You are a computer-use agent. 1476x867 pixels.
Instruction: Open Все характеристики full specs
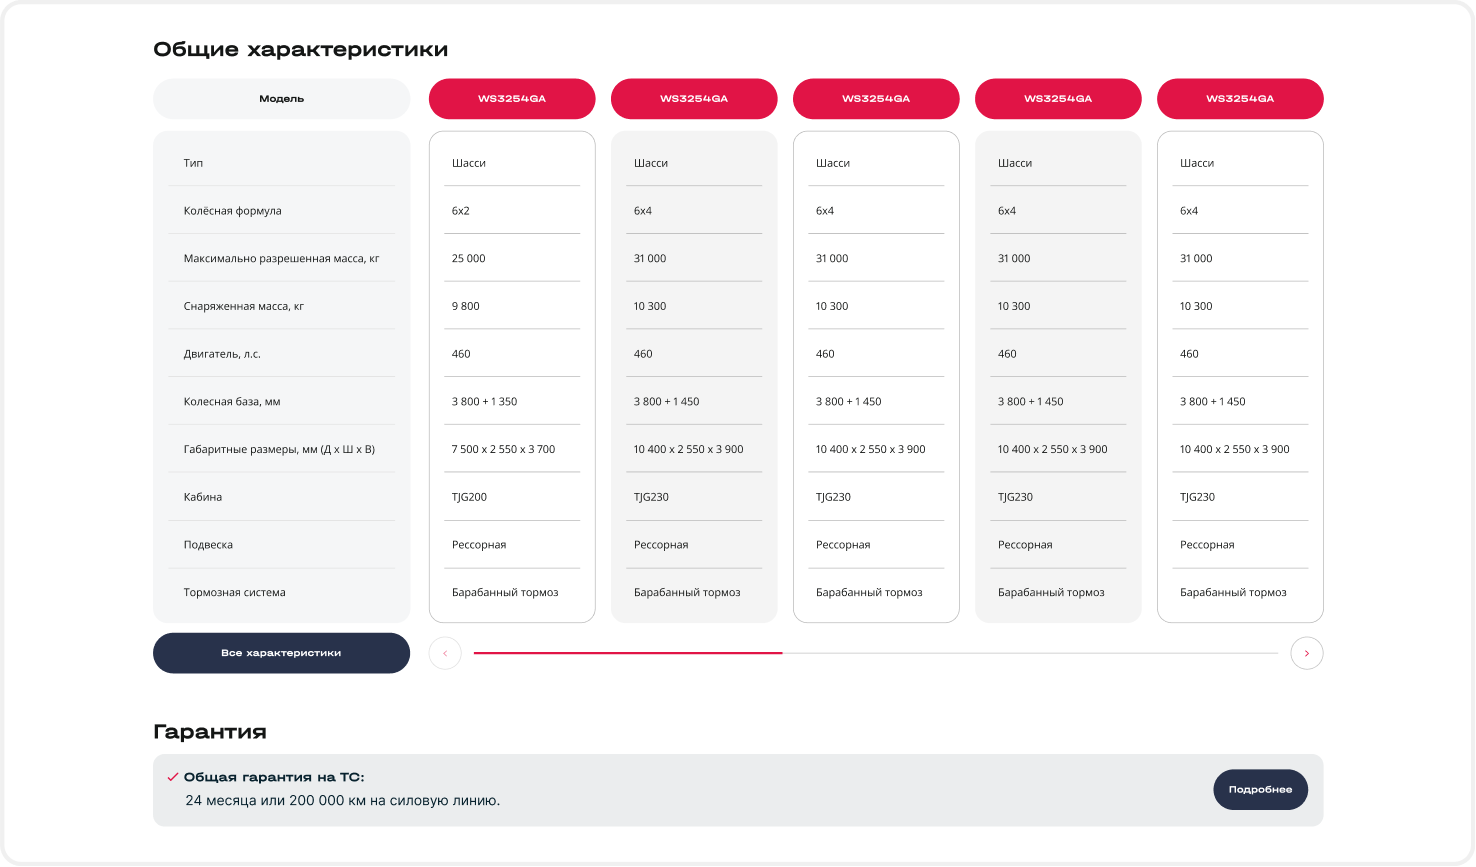281,653
